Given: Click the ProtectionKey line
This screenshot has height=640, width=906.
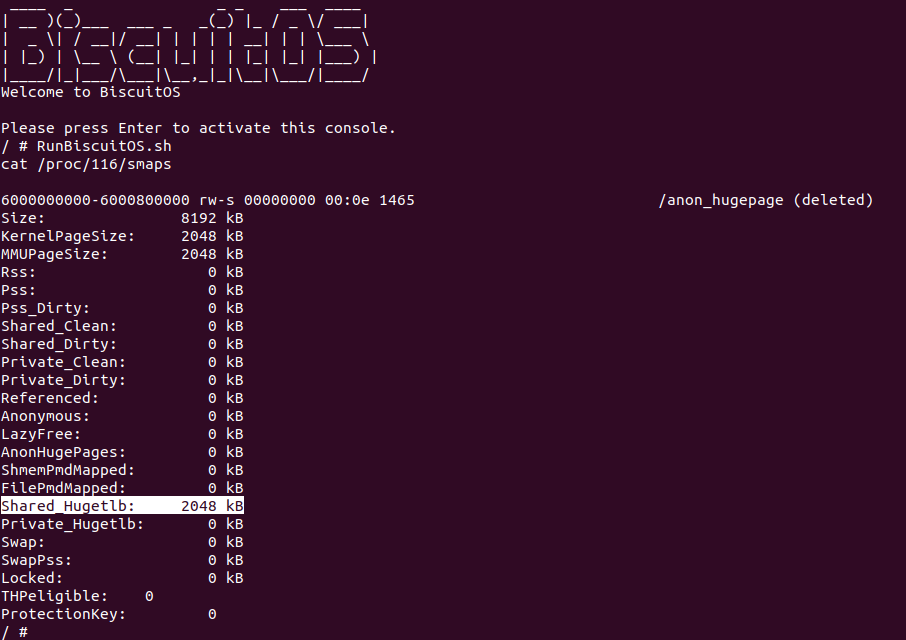Looking at the screenshot, I should point(108,614).
